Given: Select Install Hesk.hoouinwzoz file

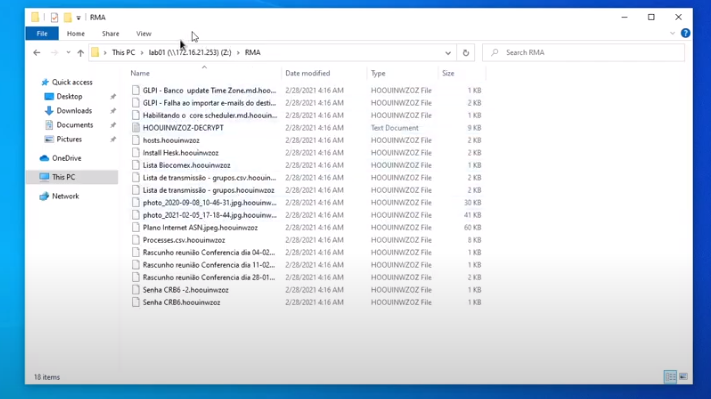Looking at the screenshot, I should [180, 153].
